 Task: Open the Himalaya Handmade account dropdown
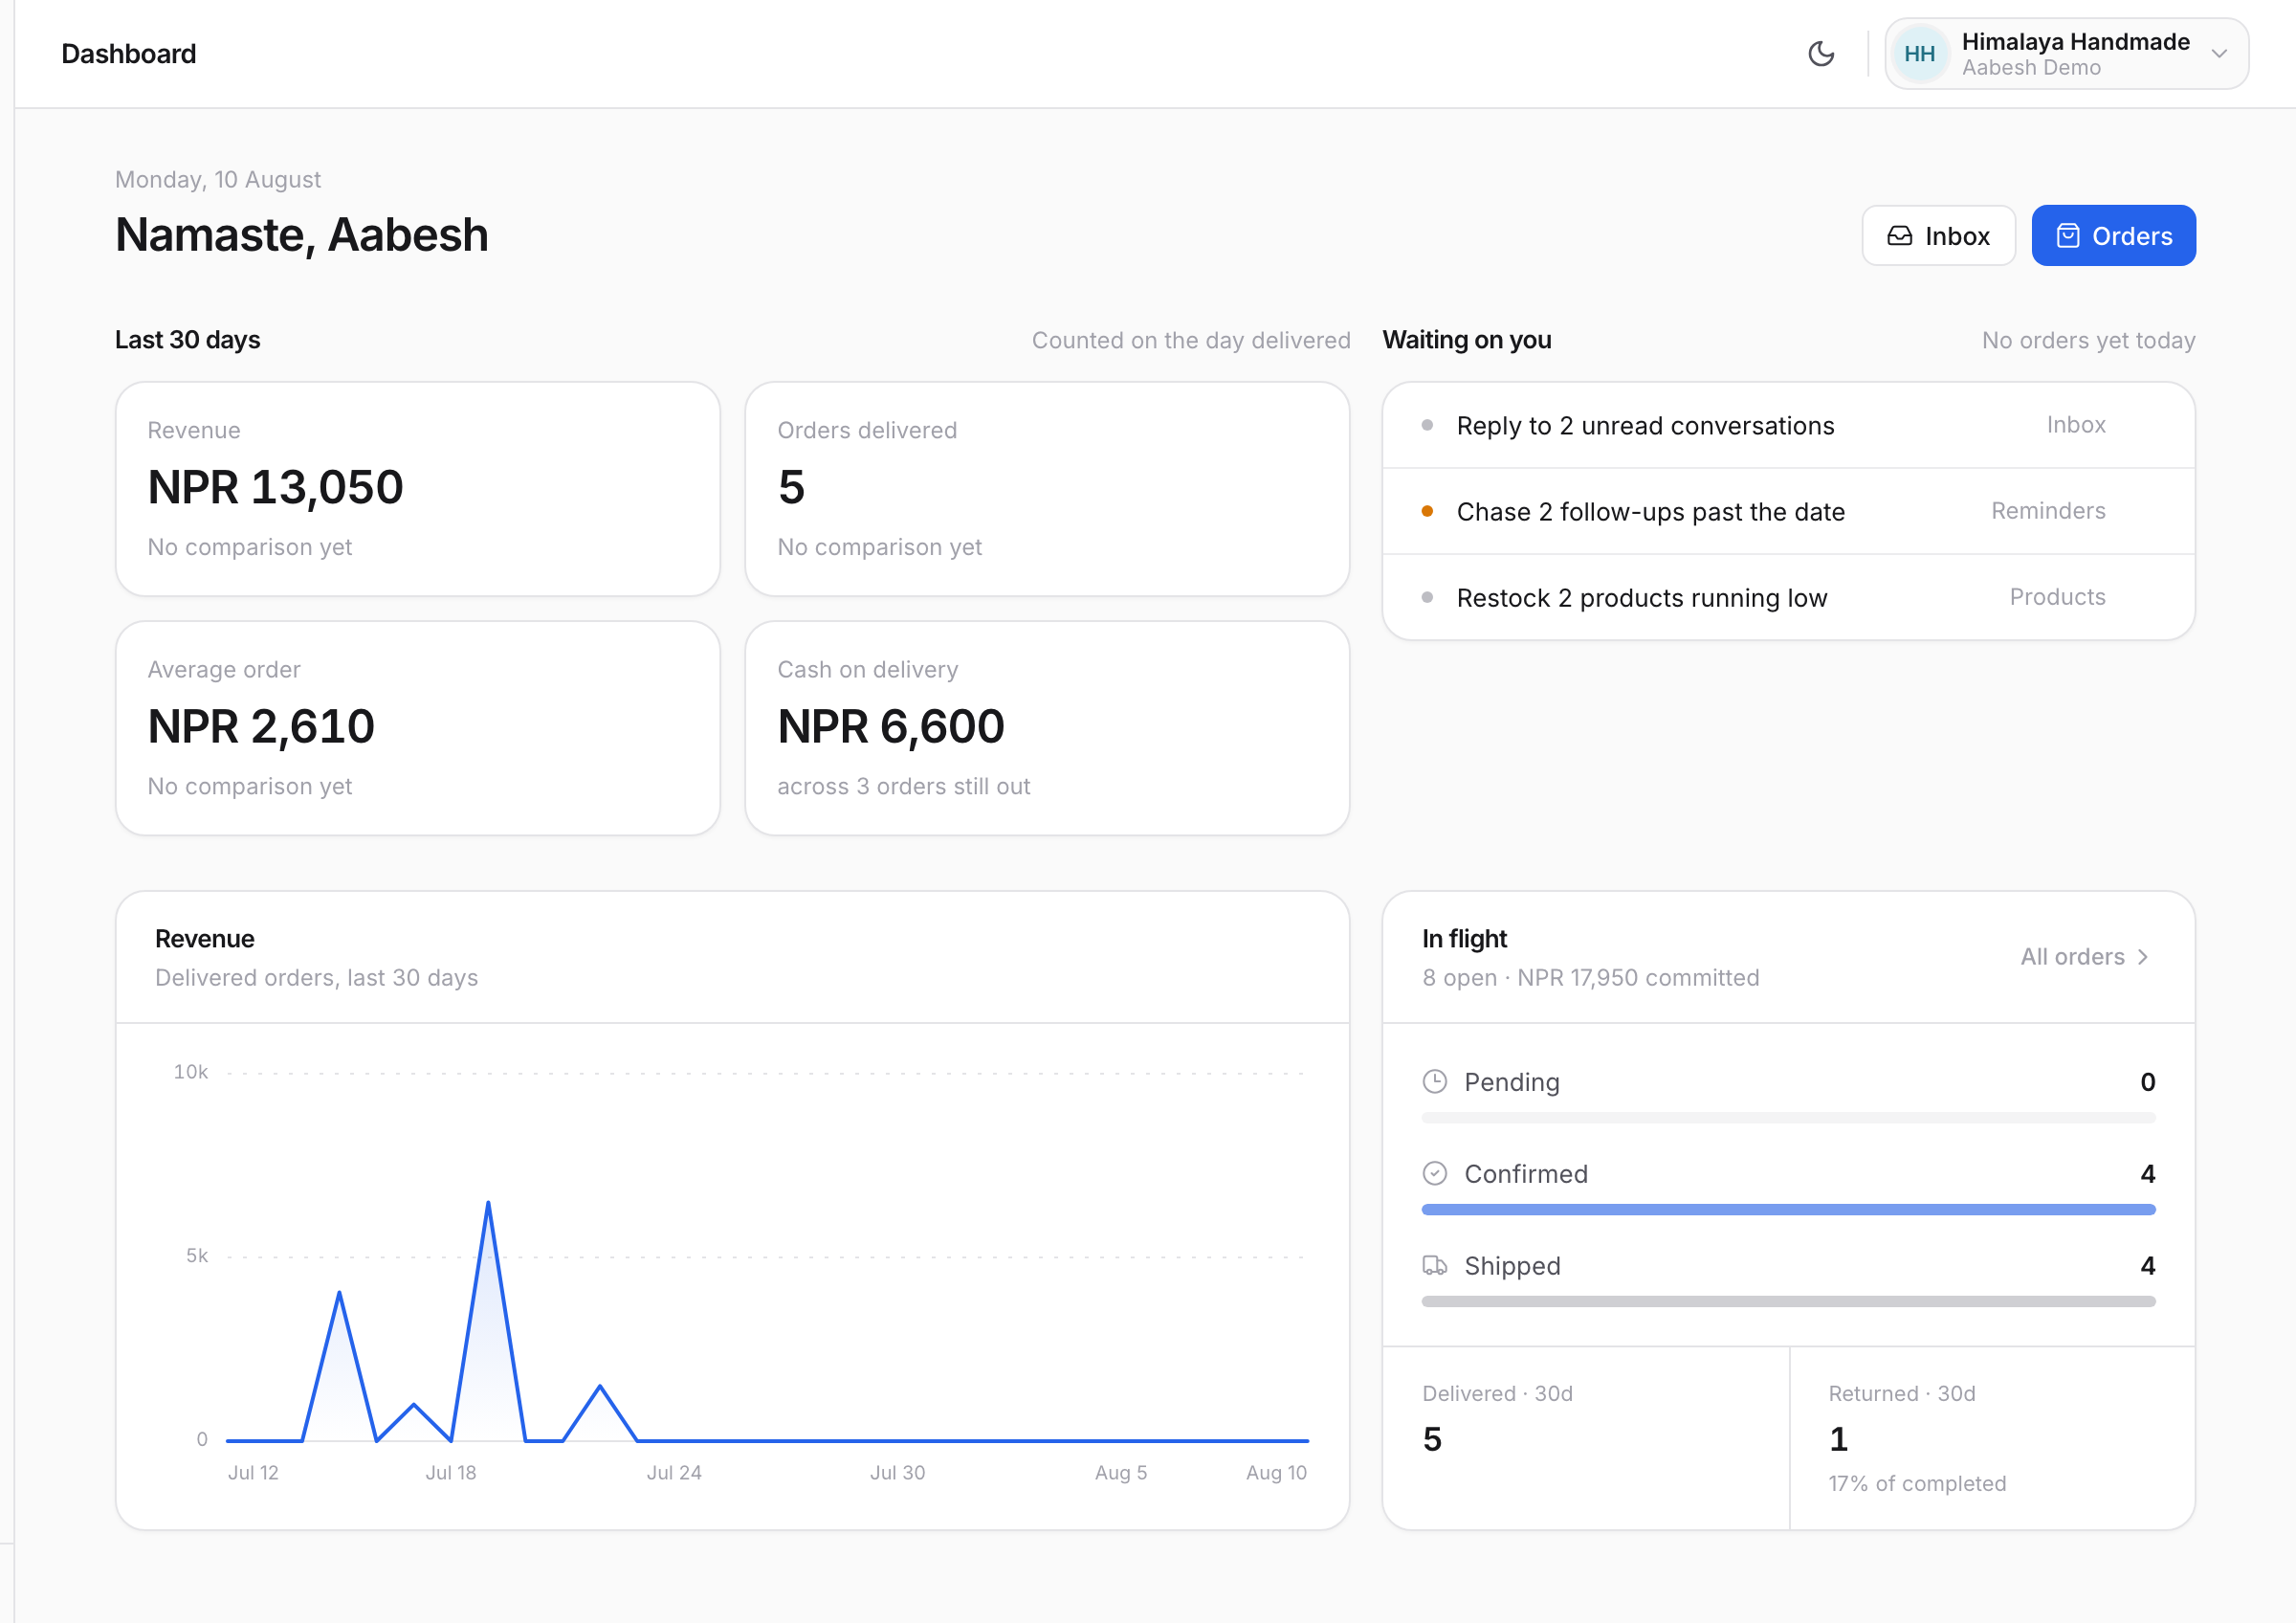[x=2066, y=54]
